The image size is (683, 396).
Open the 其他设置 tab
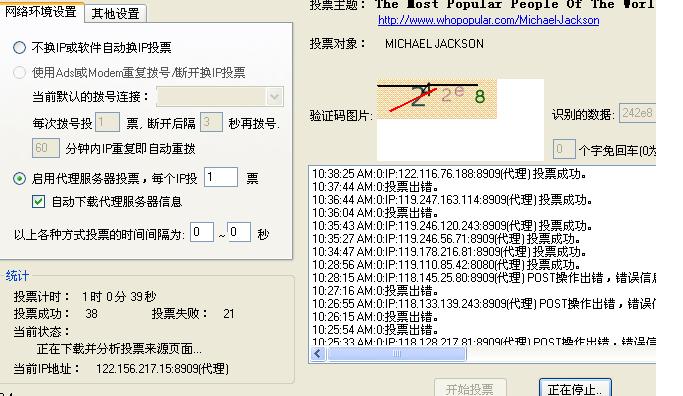click(x=115, y=14)
